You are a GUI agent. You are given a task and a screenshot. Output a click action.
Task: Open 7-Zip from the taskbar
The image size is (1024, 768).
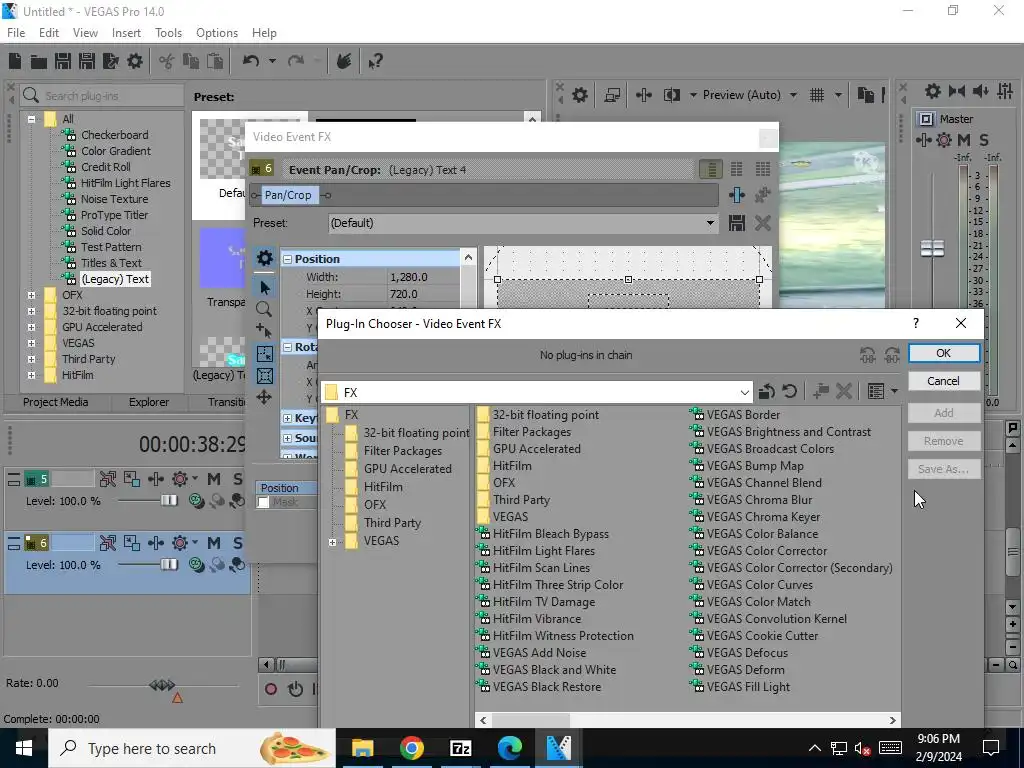pos(460,748)
